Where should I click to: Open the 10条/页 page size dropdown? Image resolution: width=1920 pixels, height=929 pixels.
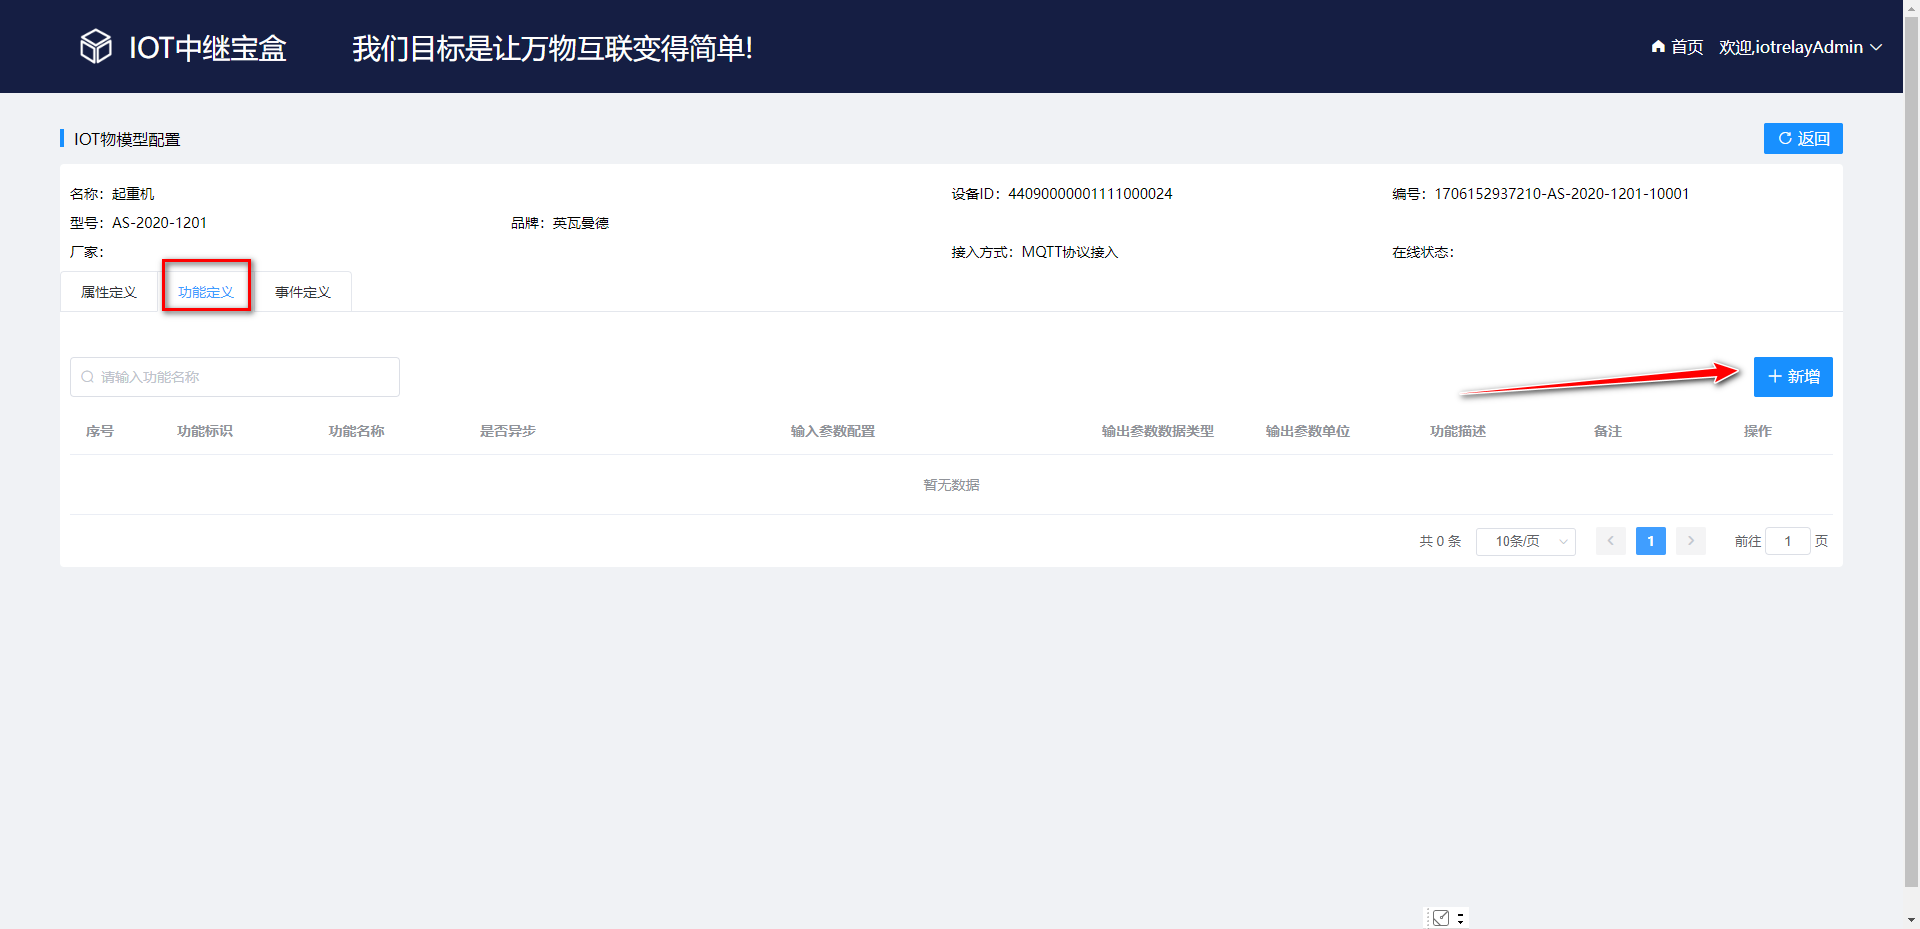pyautogui.click(x=1525, y=541)
